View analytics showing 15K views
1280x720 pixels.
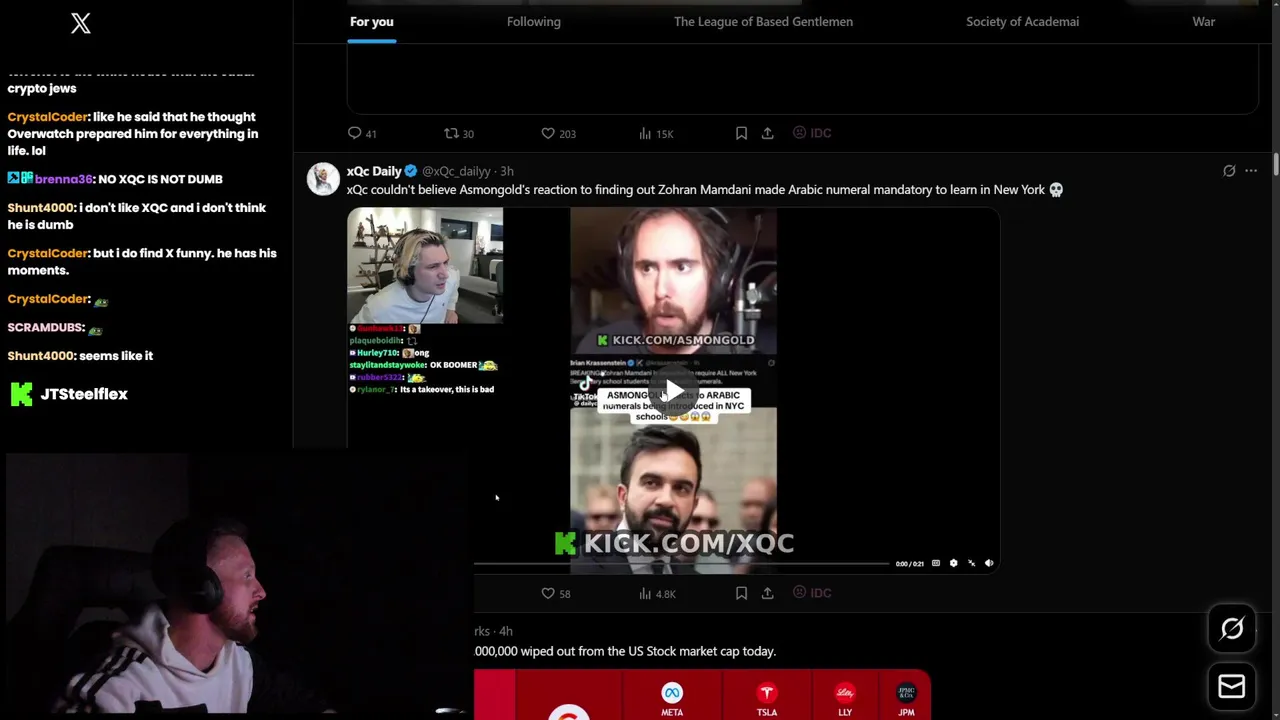click(656, 133)
